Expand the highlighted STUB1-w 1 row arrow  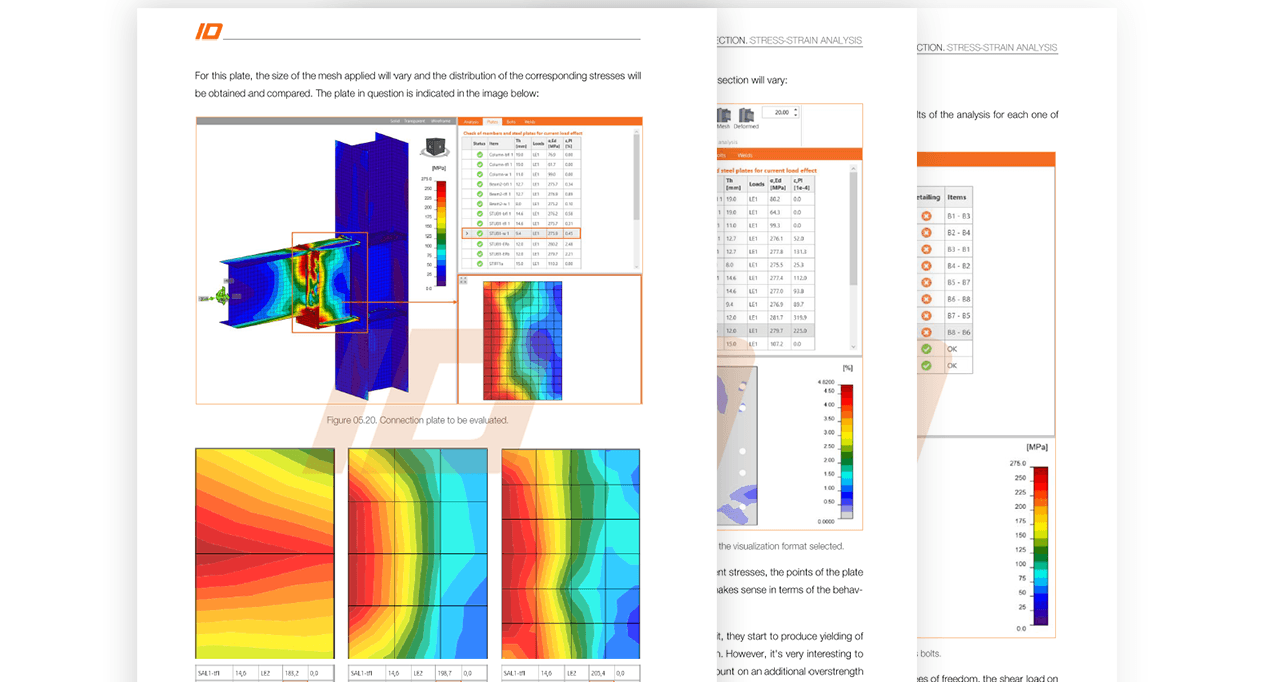(x=467, y=233)
